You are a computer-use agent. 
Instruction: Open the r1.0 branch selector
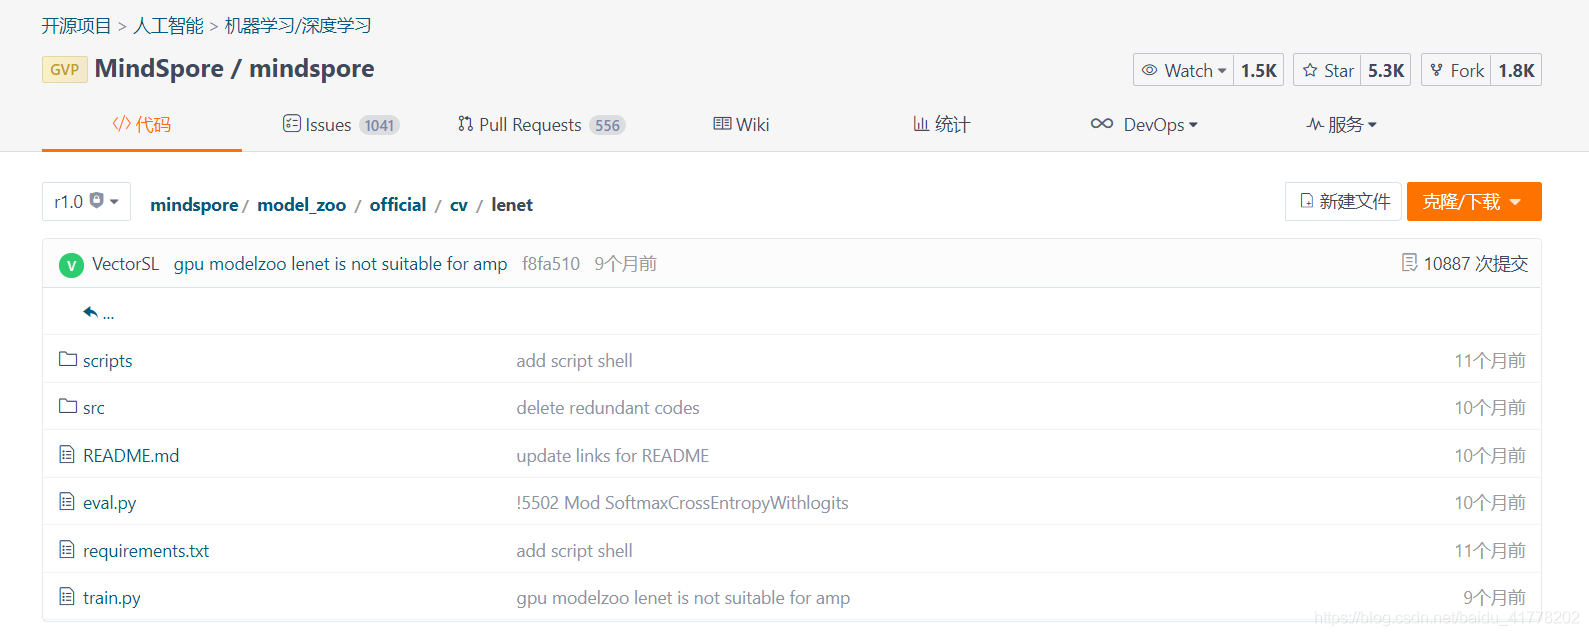pos(86,201)
